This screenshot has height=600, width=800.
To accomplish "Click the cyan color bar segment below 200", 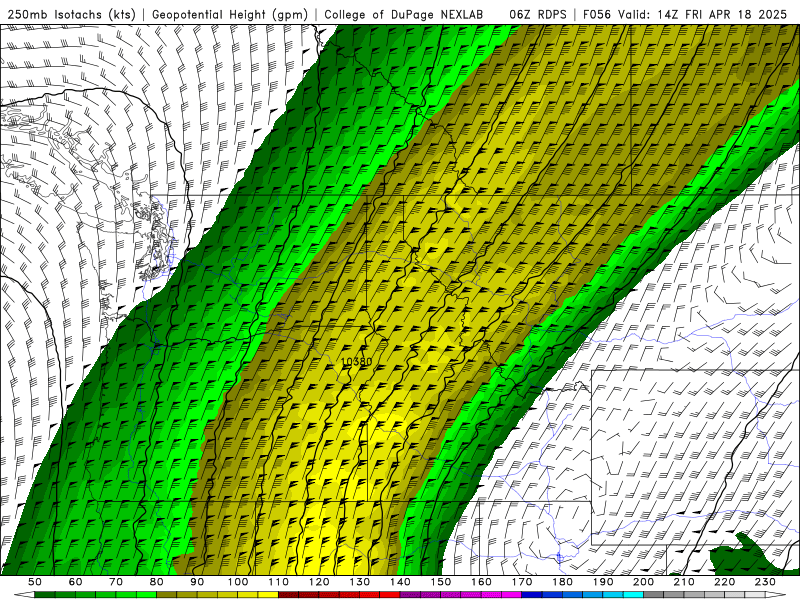I will (634, 595).
